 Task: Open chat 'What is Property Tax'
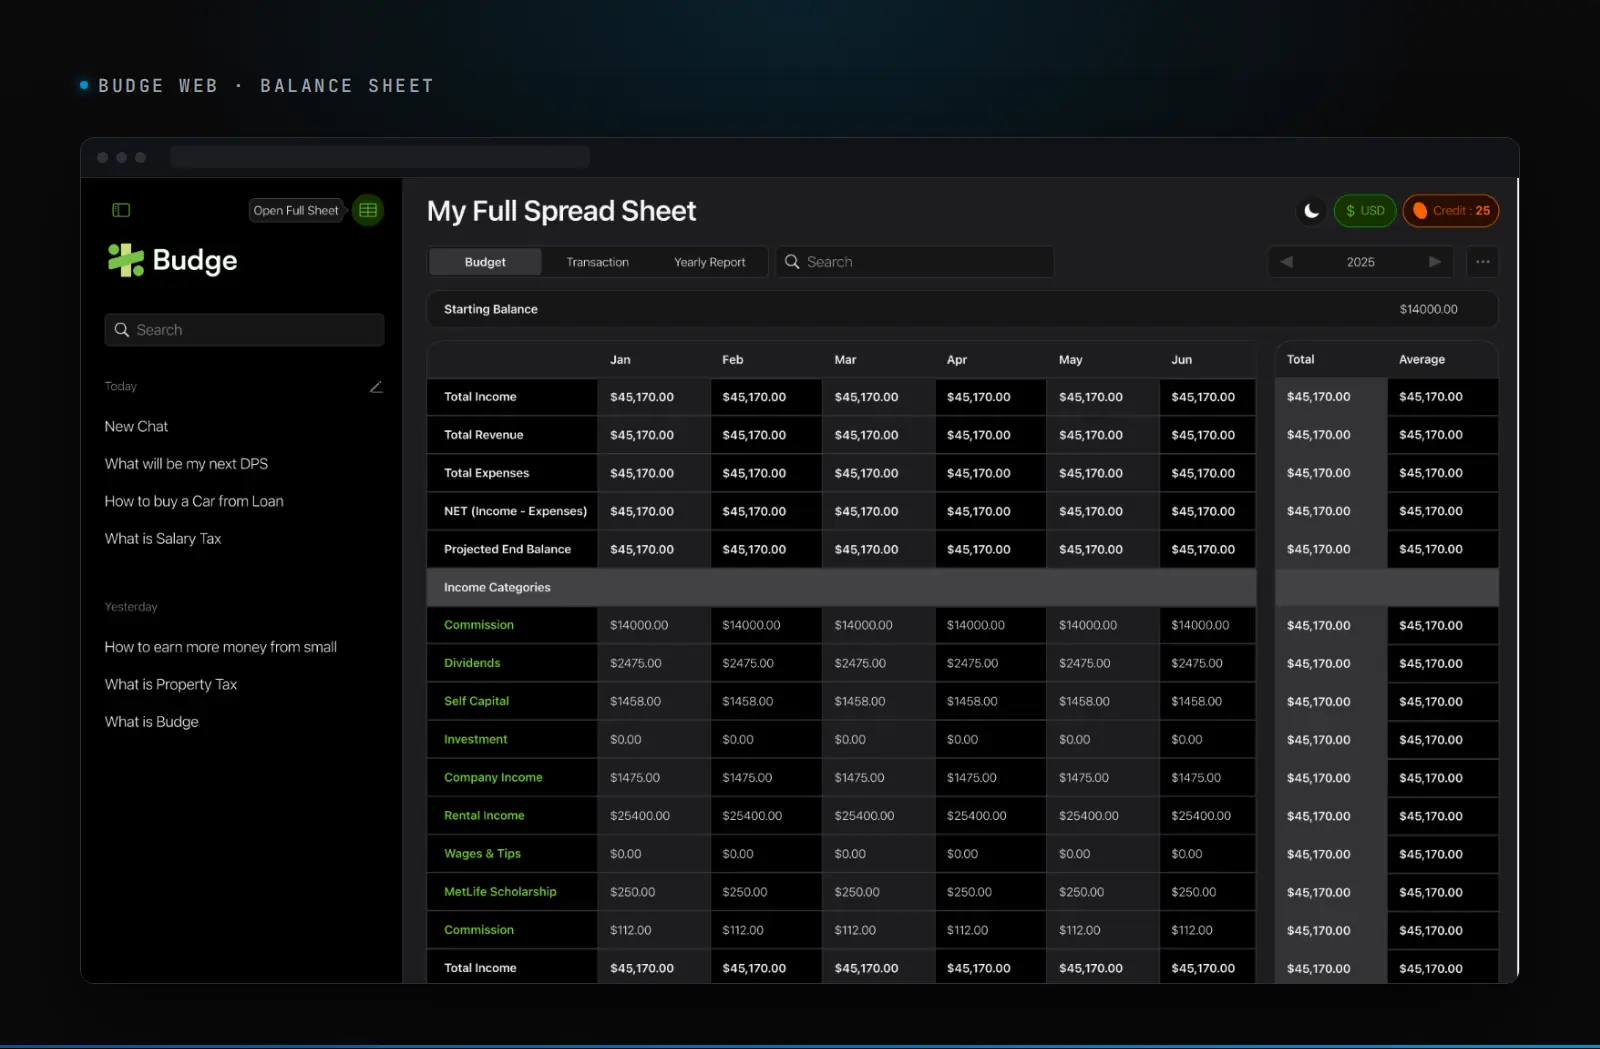[171, 685]
